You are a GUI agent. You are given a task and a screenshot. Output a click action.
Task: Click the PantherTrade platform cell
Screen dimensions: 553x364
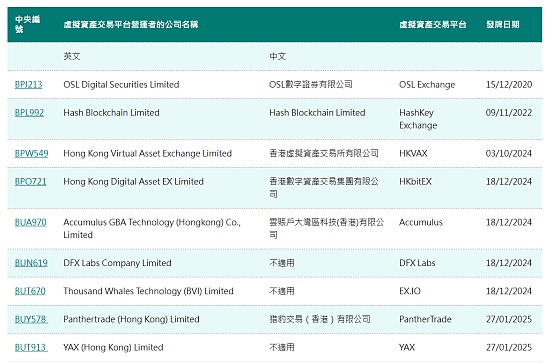[x=425, y=320]
